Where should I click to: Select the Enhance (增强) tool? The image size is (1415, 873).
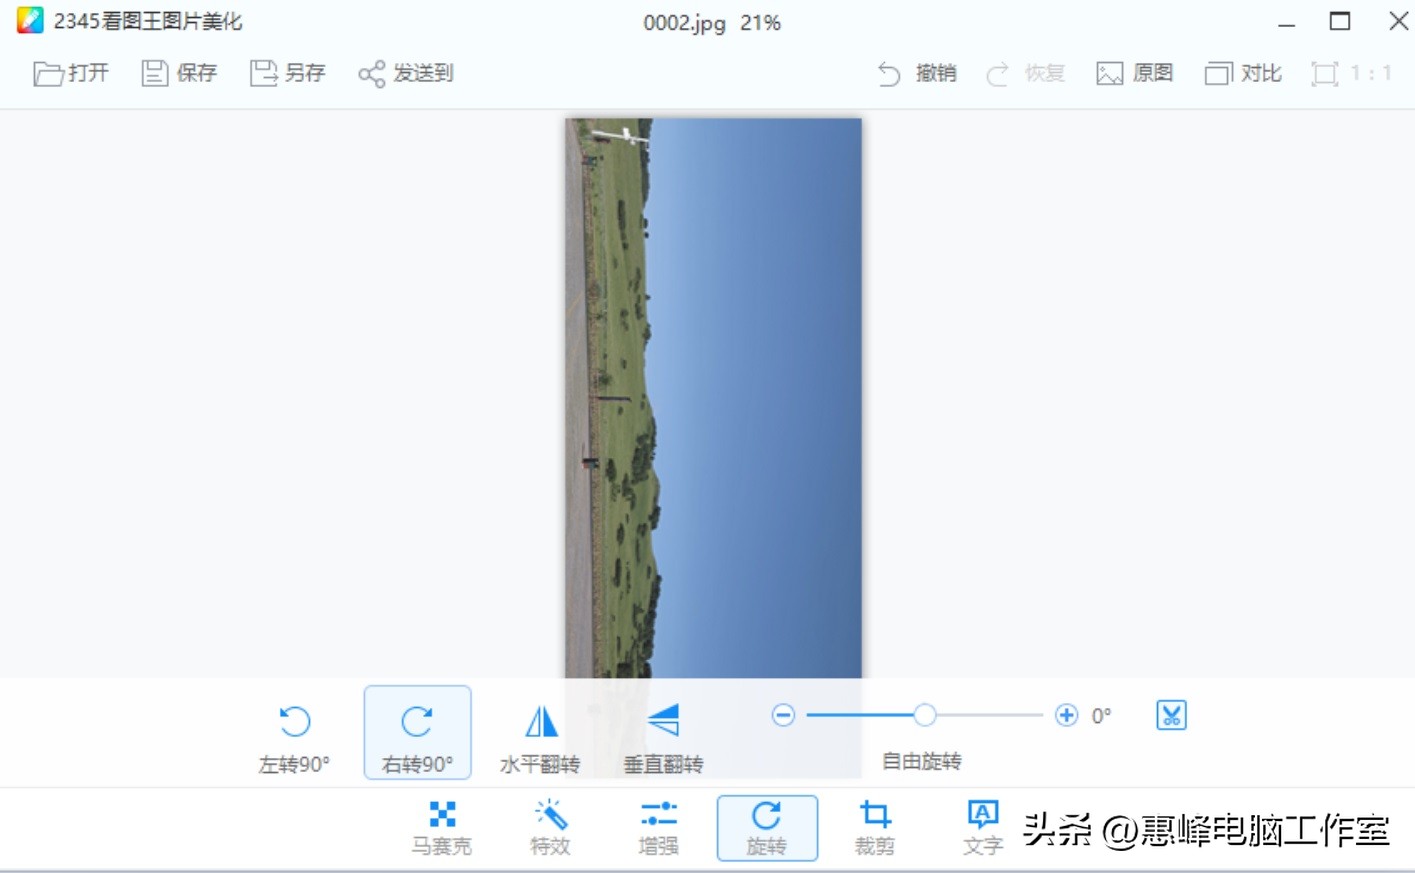point(658,827)
